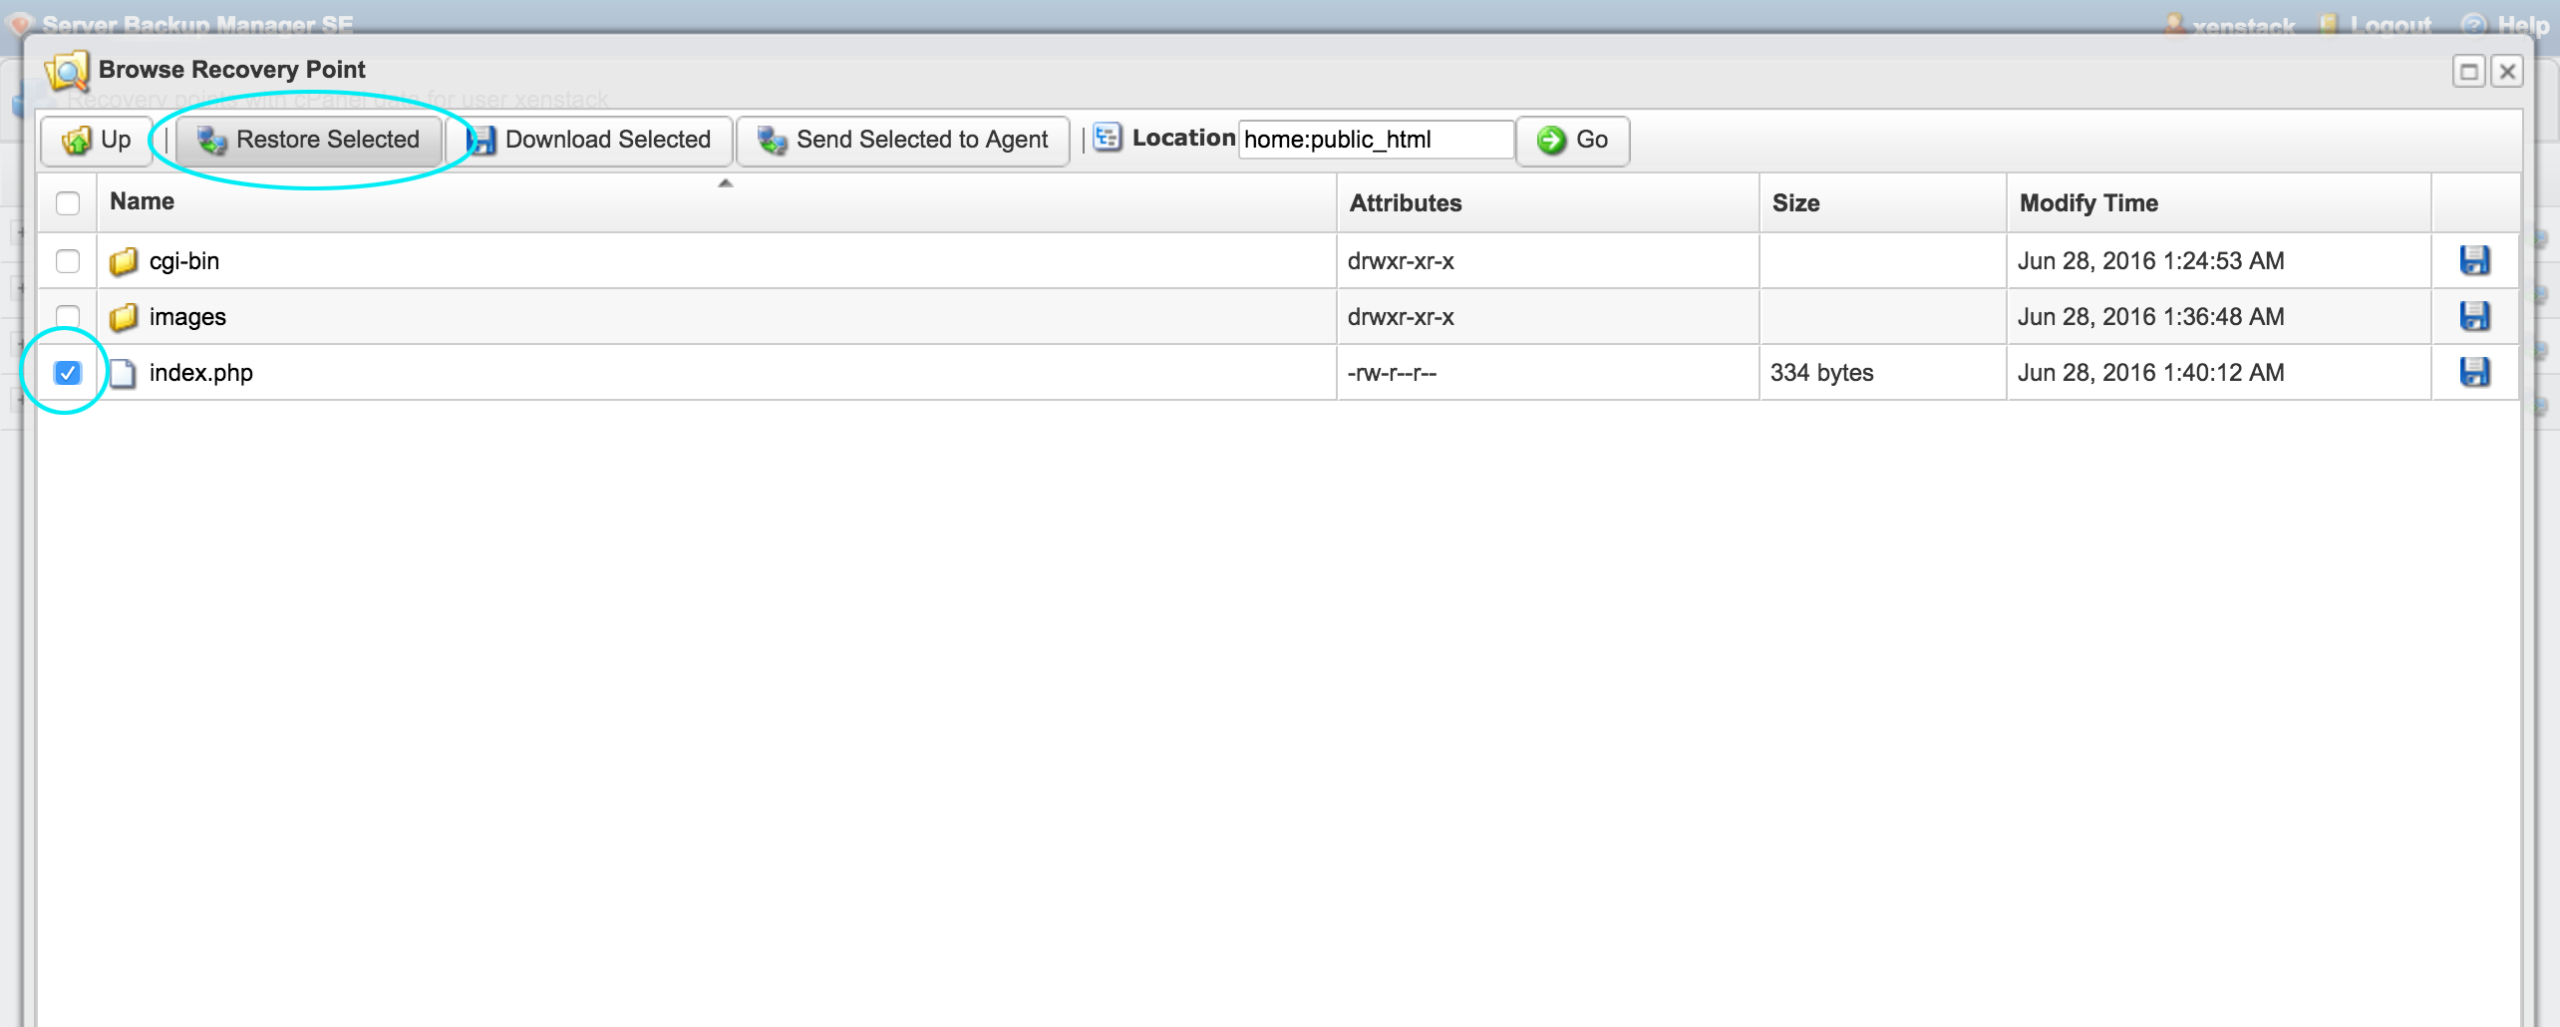Open the cgi-bin folder

(x=184, y=261)
